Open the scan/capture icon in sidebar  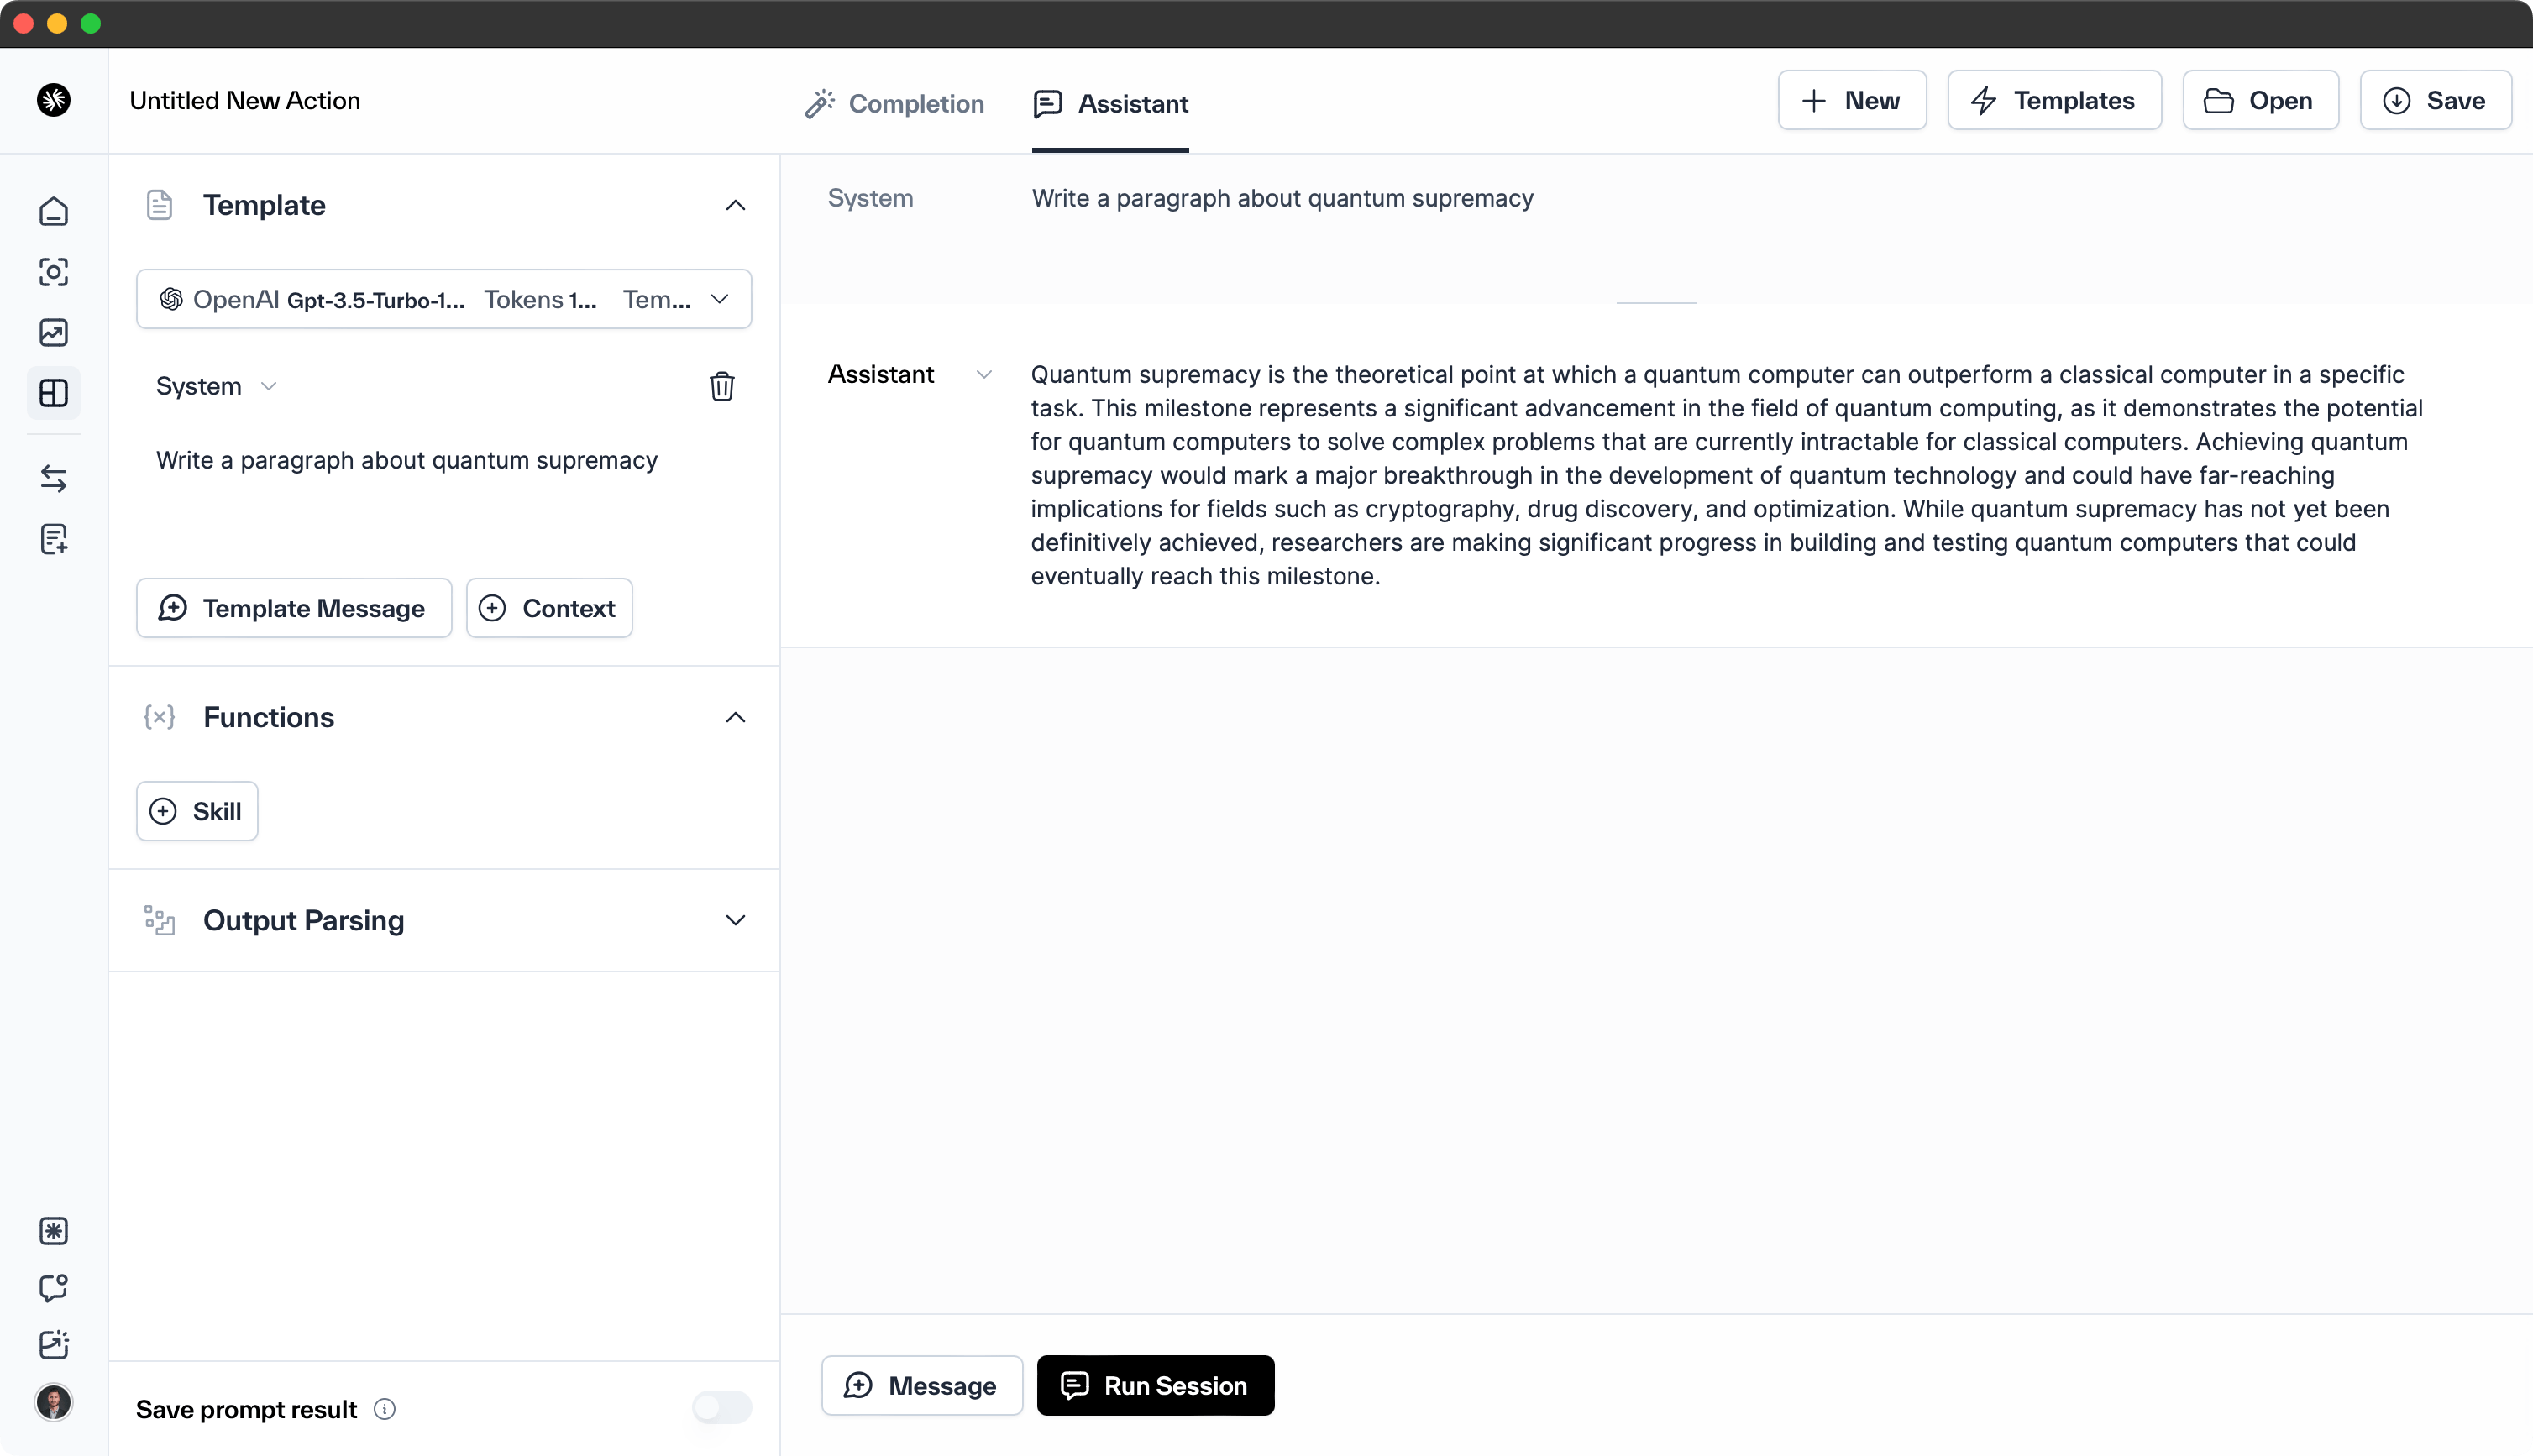coord(54,272)
